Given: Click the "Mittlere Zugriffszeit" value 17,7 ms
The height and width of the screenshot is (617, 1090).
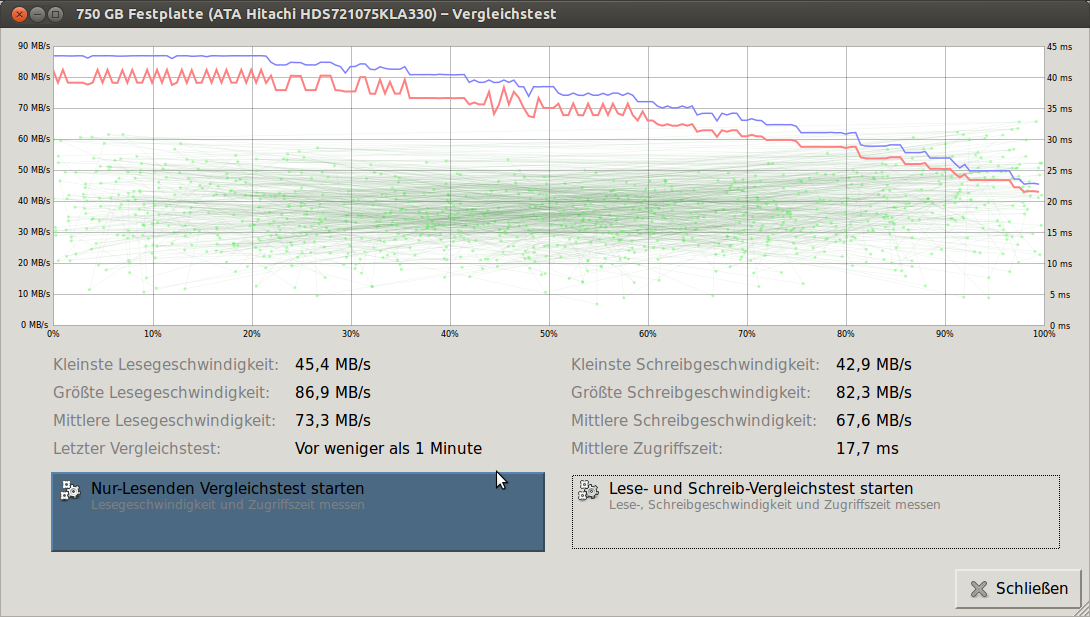Looking at the screenshot, I should 867,449.
